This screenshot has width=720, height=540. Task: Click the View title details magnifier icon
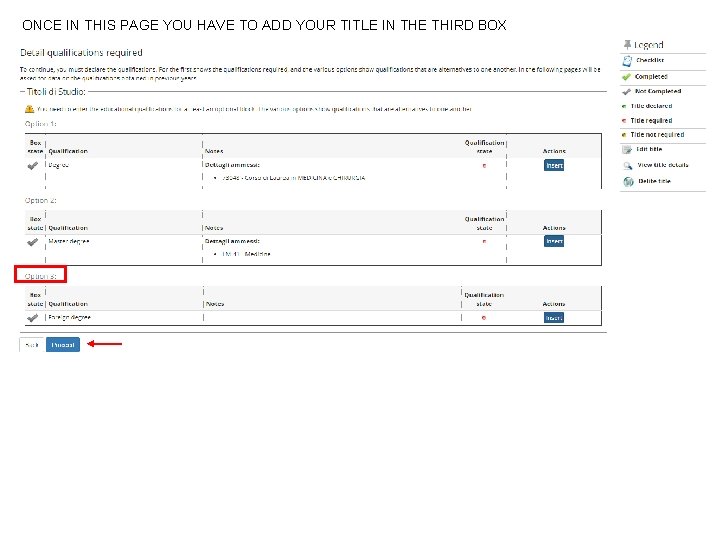pyautogui.click(x=628, y=165)
